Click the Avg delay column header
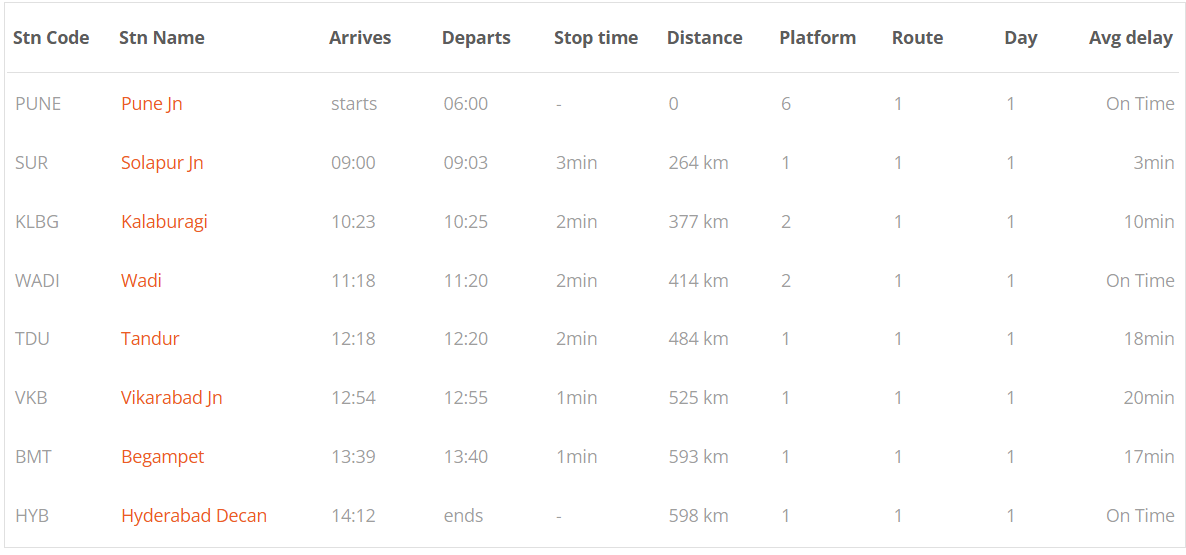 [1131, 39]
